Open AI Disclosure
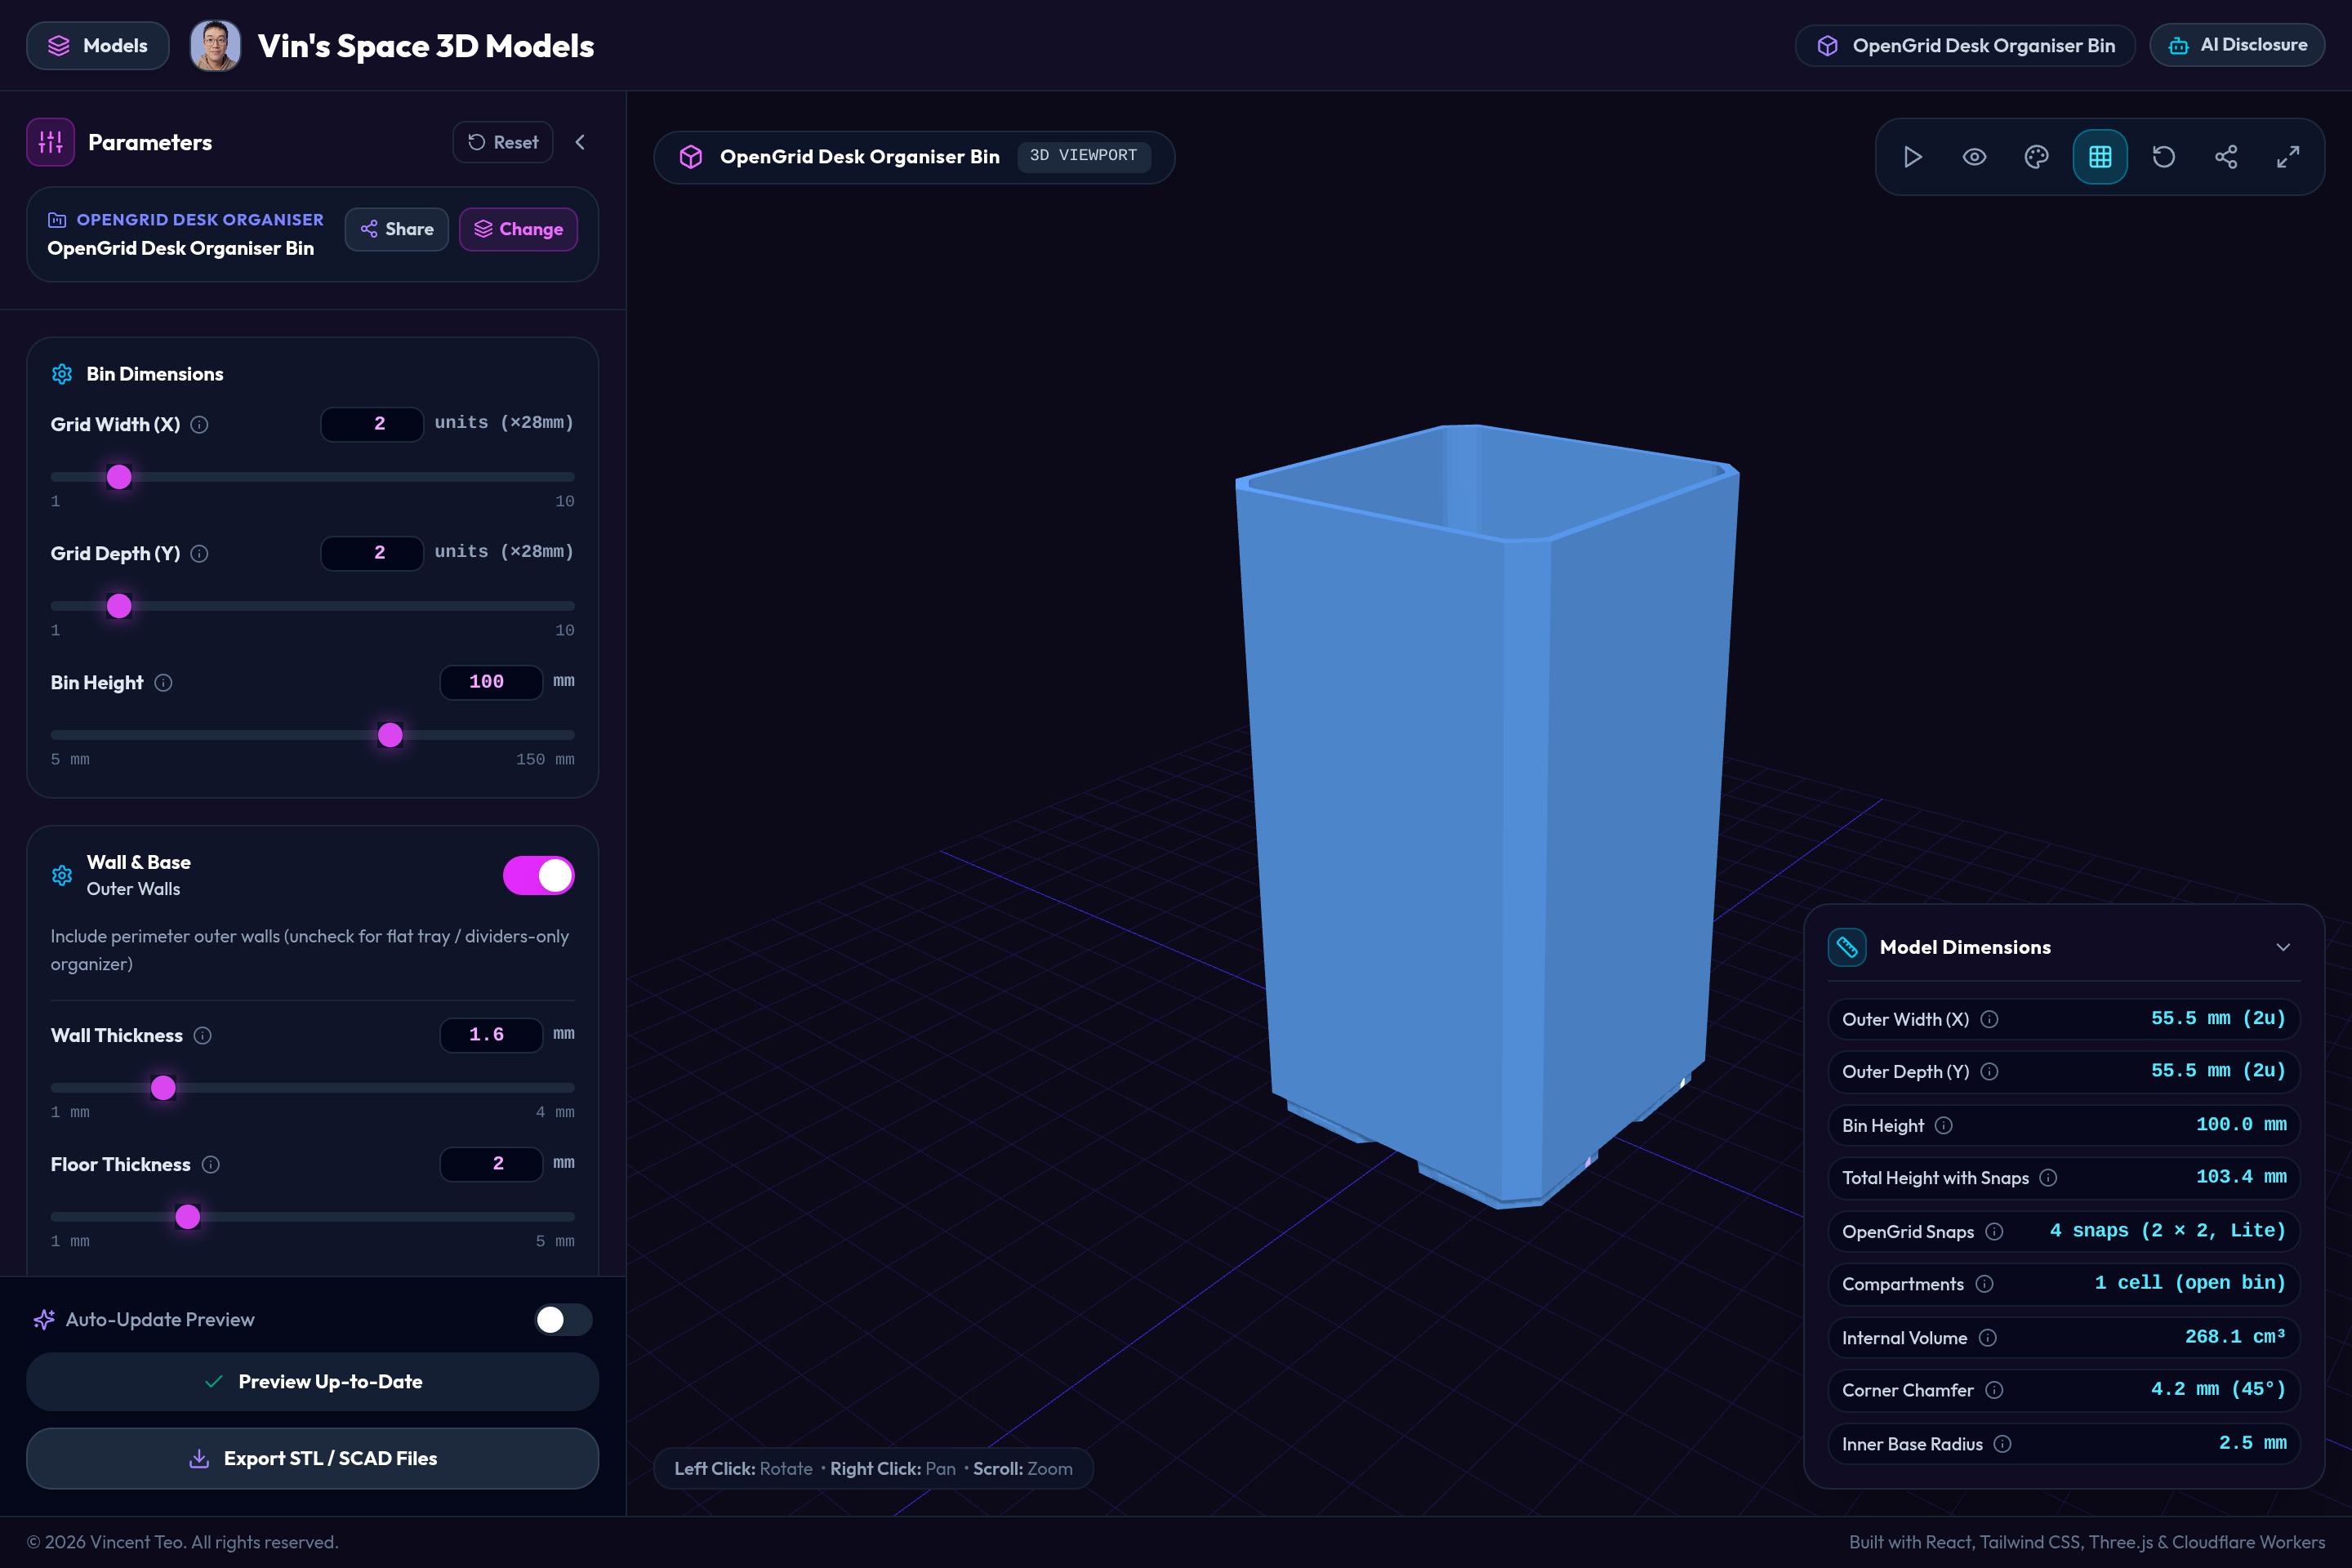The width and height of the screenshot is (2352, 1568). click(2237, 45)
